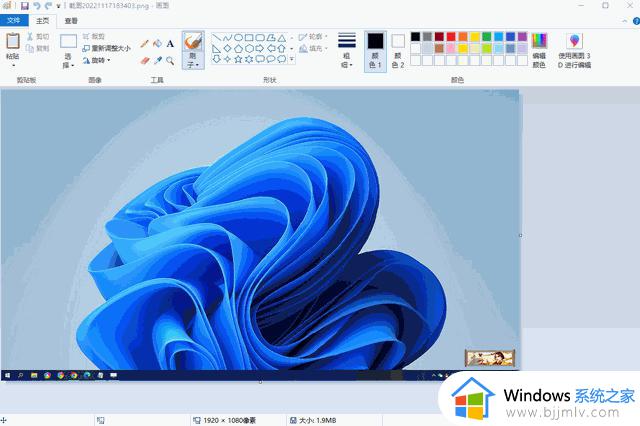Click 重新调整大小 (Resize)
The width and height of the screenshot is (640, 426).
(x=107, y=48)
